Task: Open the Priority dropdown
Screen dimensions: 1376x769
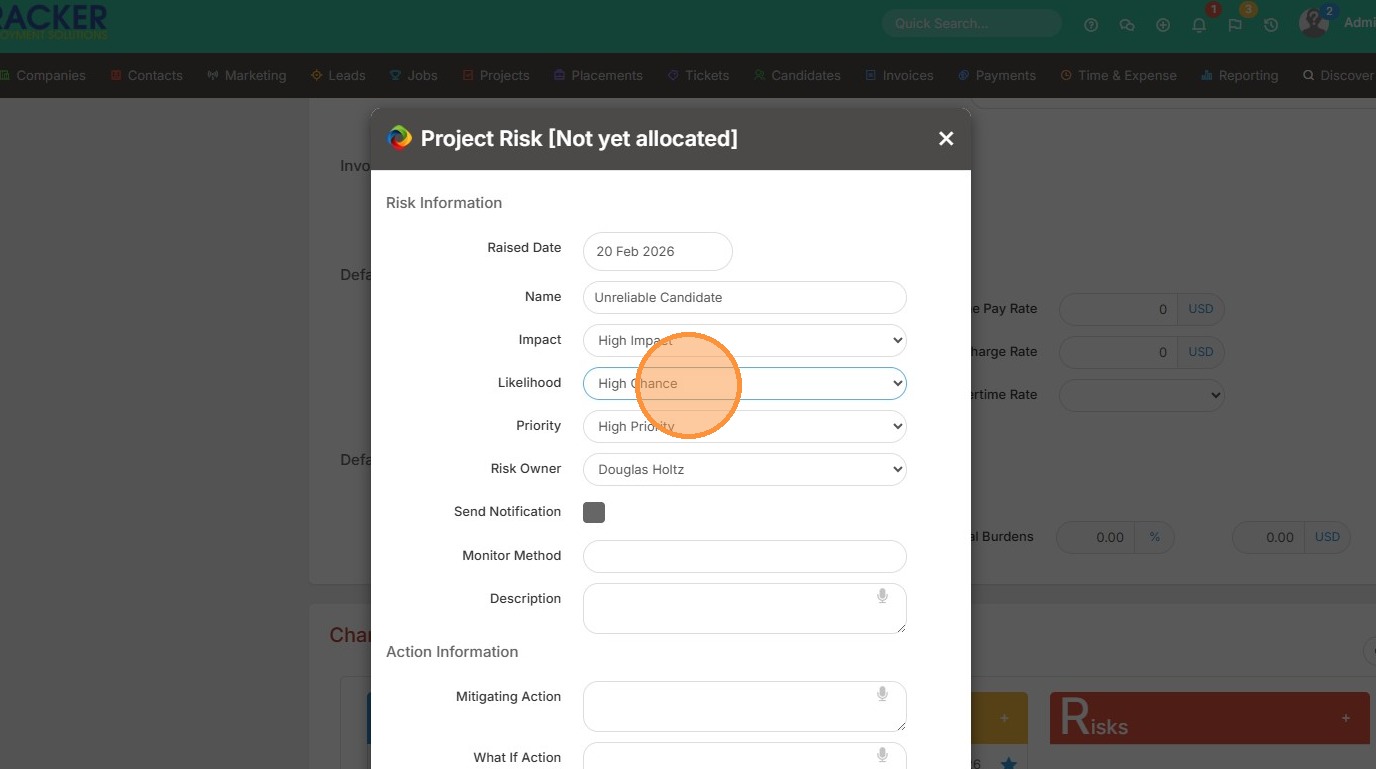Action: 744,426
